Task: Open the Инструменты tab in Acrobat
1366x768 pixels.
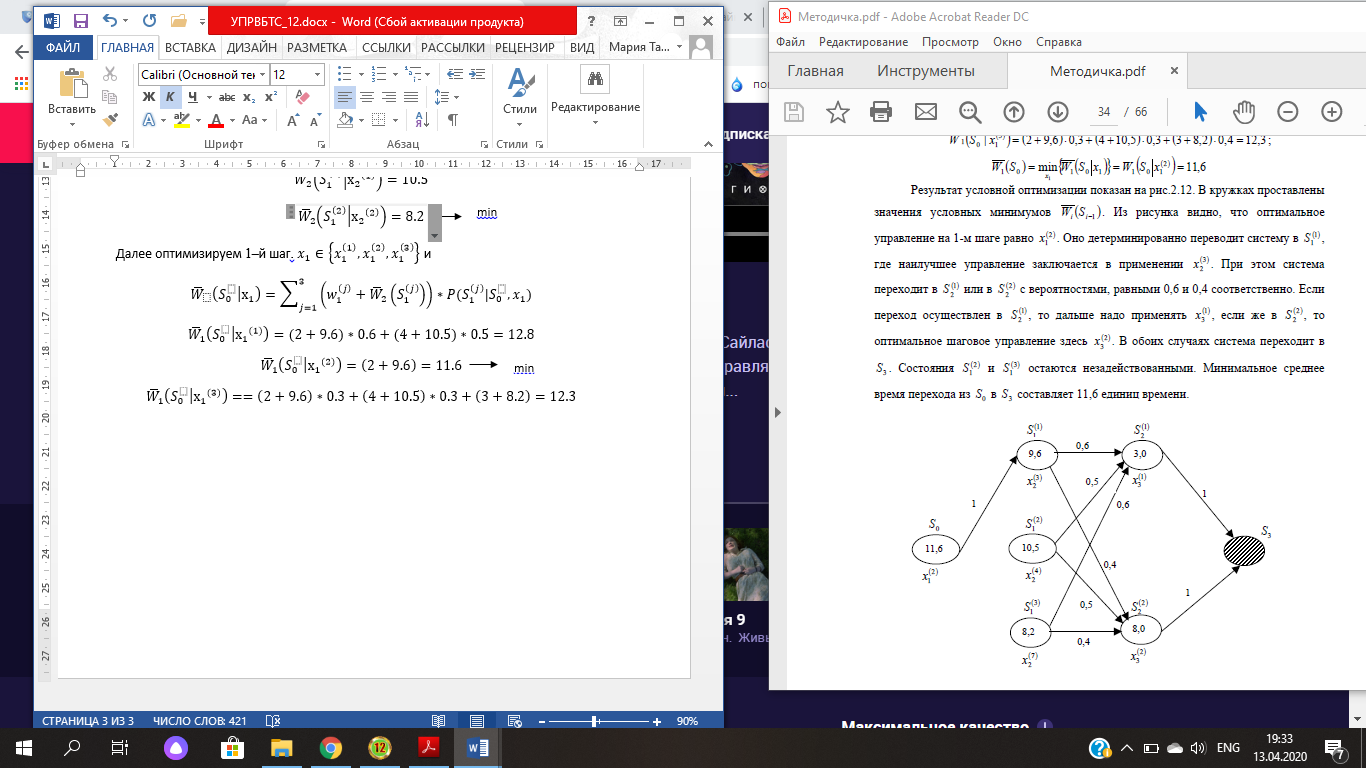Action: pyautogui.click(x=925, y=71)
